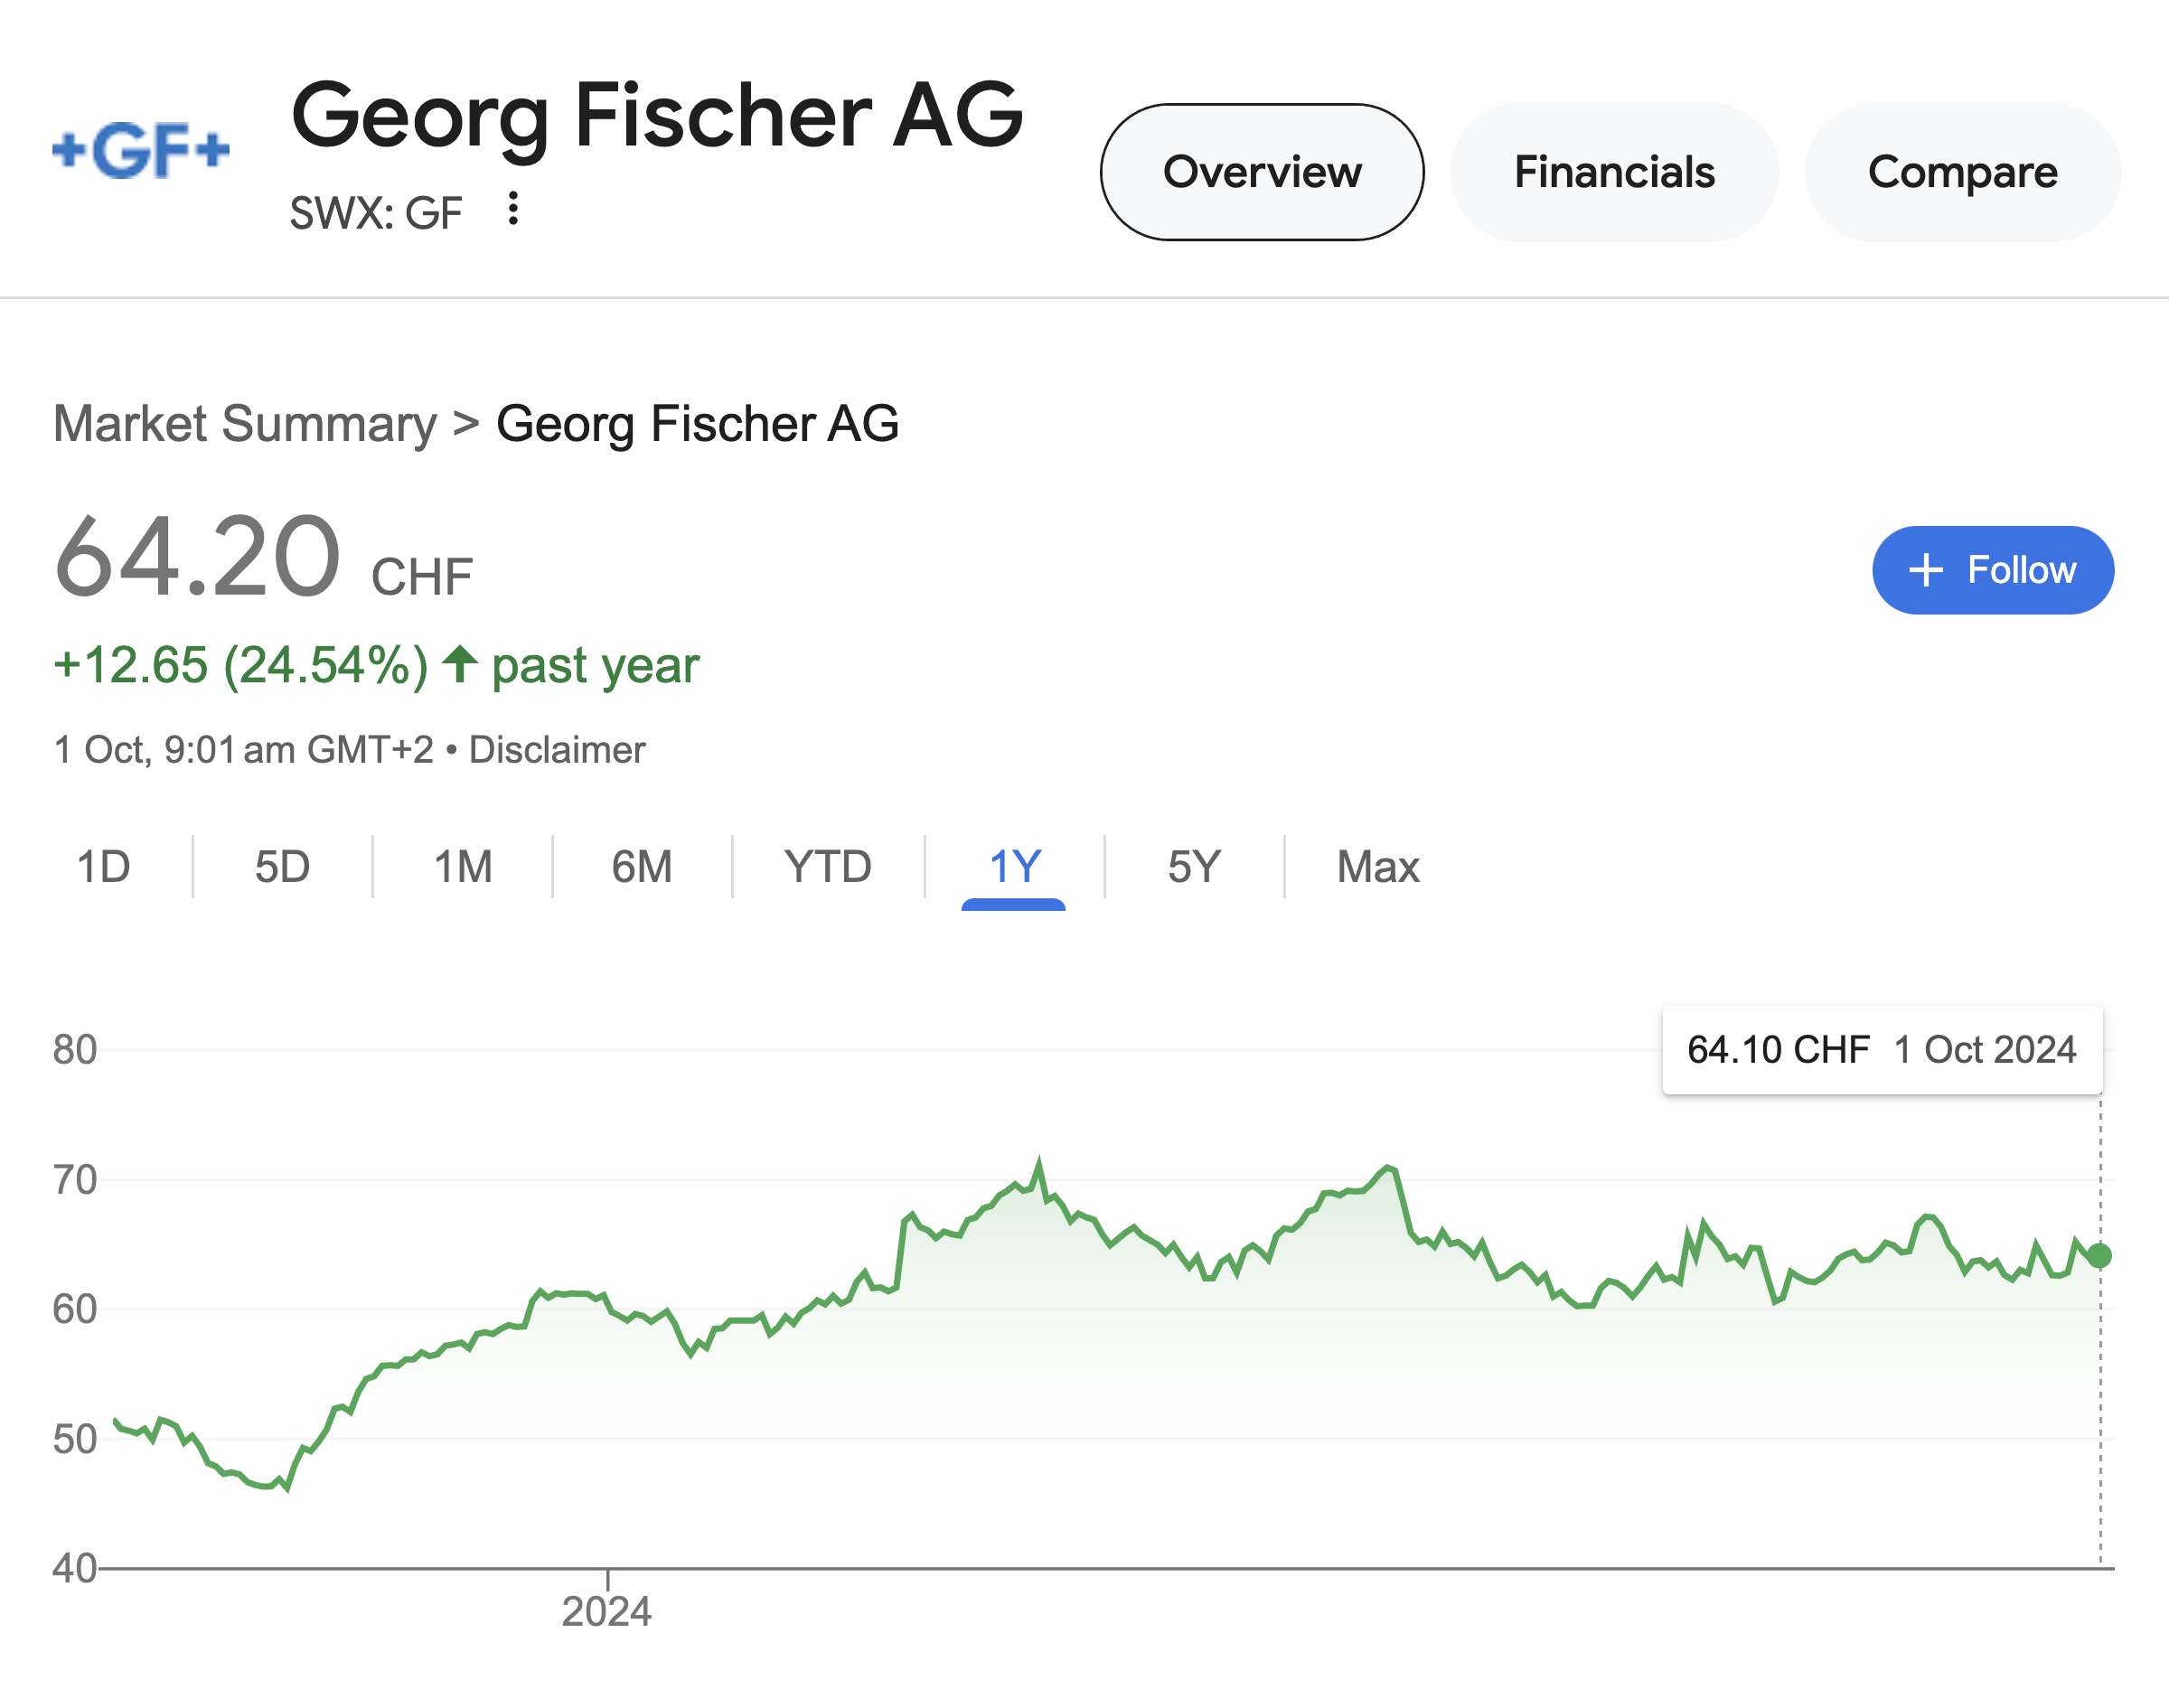Open the Disclaimer link
The image size is (2169, 1708).
pos(557,750)
